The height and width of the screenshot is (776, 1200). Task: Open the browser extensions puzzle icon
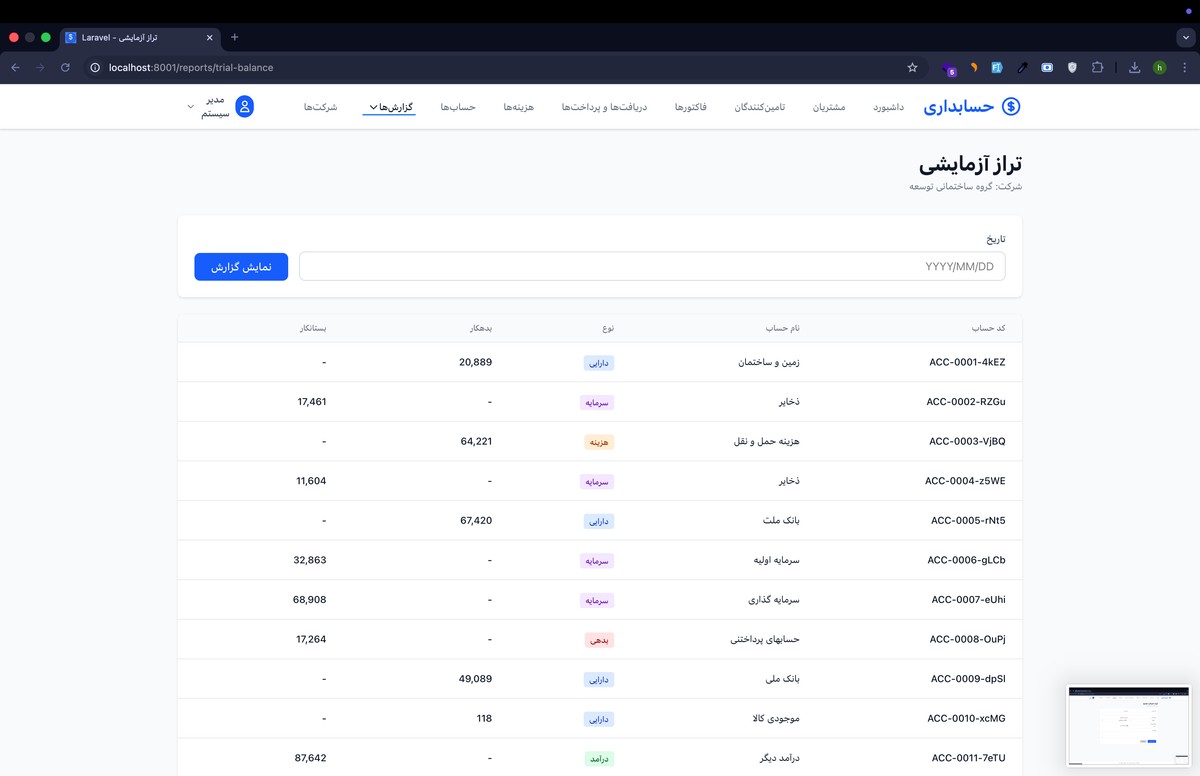[x=1098, y=68]
